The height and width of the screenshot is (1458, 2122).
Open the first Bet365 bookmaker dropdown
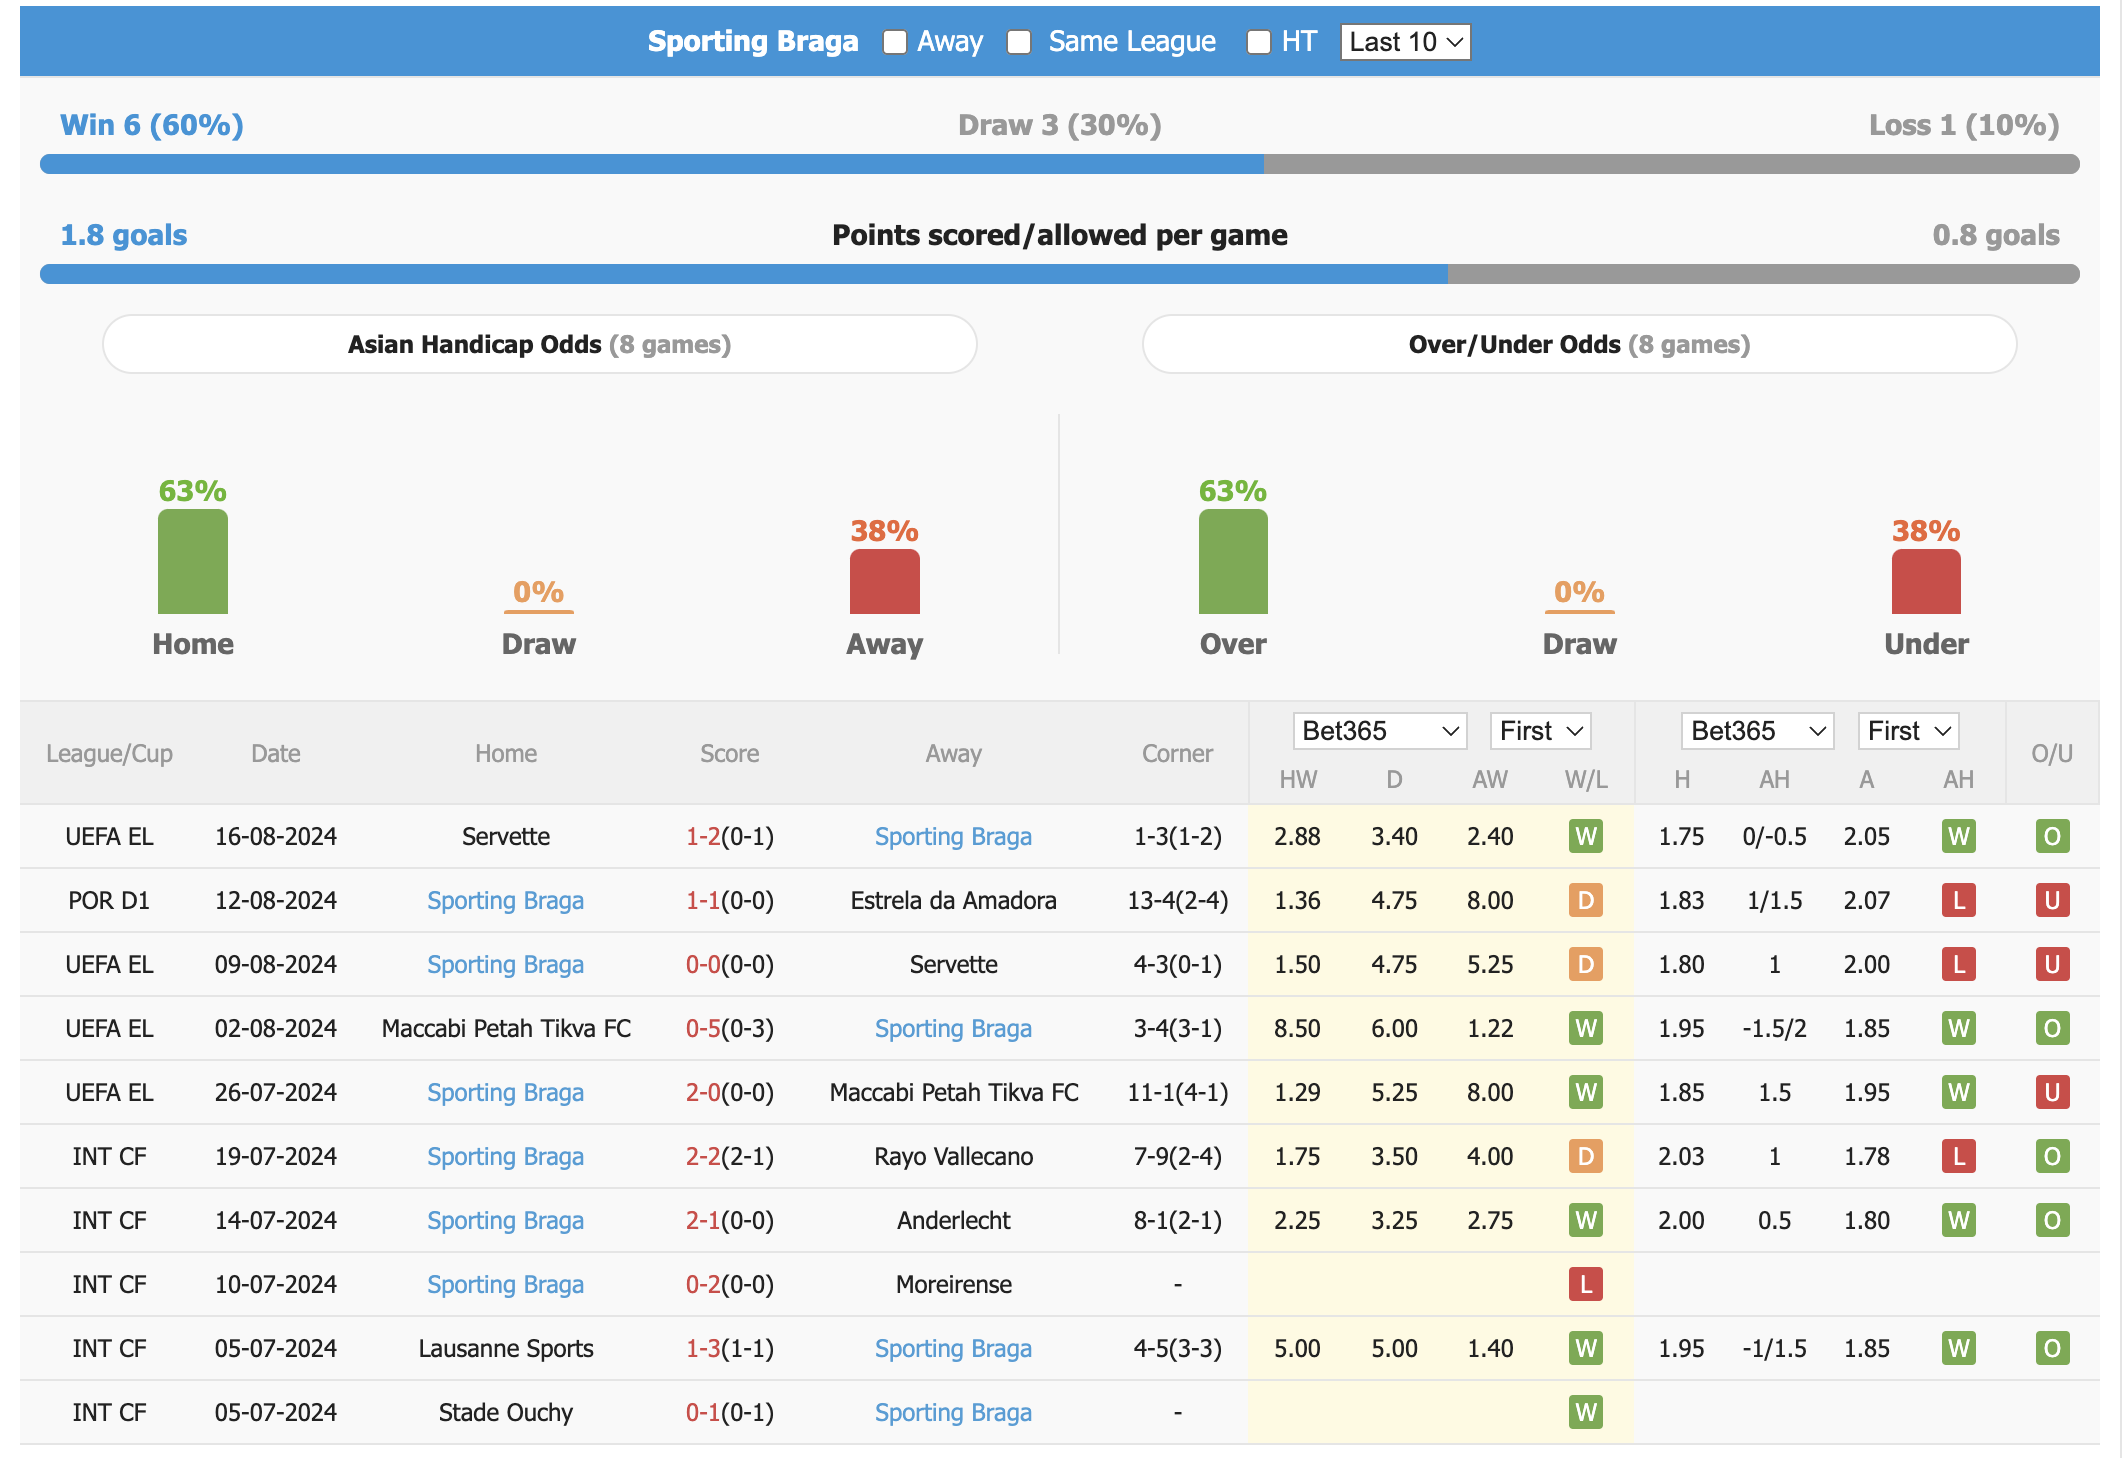click(1379, 731)
